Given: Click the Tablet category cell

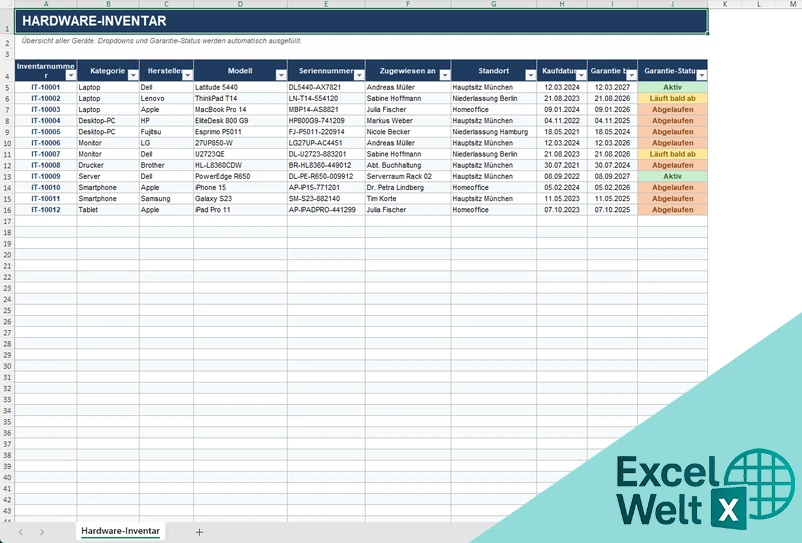Looking at the screenshot, I should 108,210.
